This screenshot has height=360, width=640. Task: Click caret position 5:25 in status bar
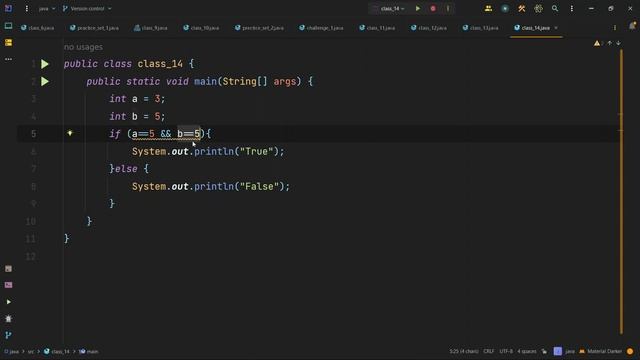[x=464, y=351]
